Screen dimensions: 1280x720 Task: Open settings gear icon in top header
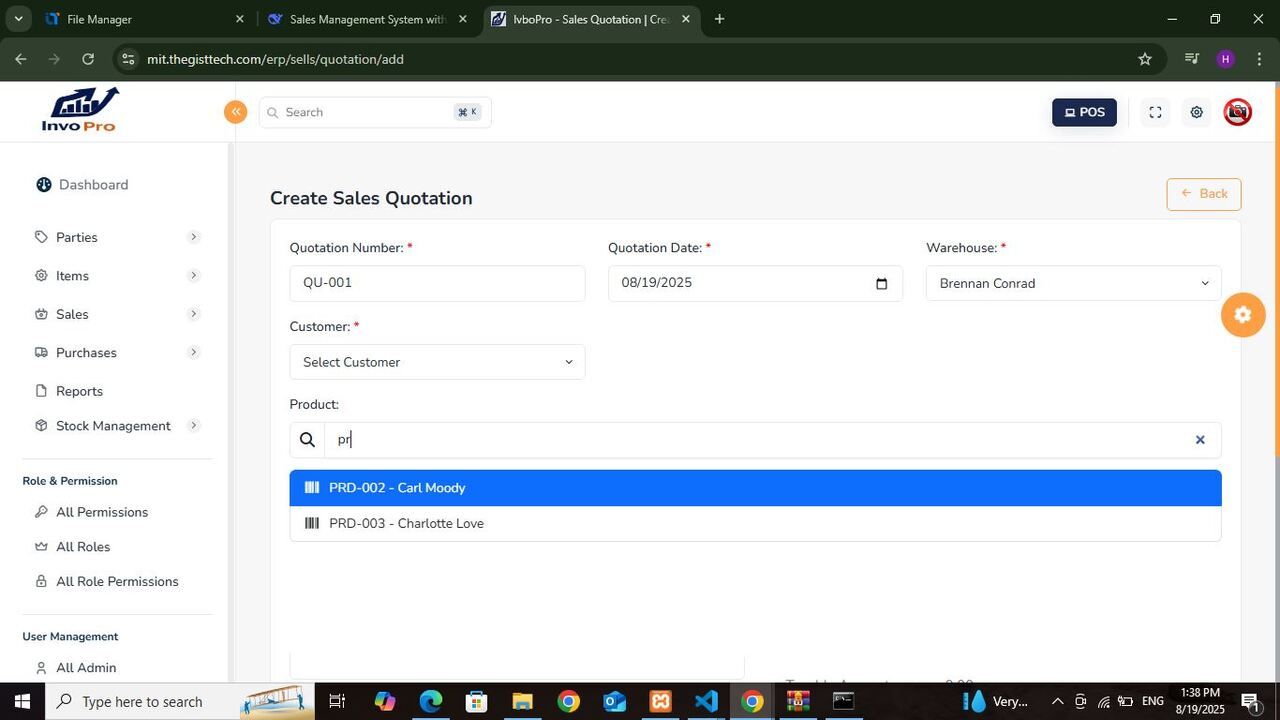pos(1196,112)
